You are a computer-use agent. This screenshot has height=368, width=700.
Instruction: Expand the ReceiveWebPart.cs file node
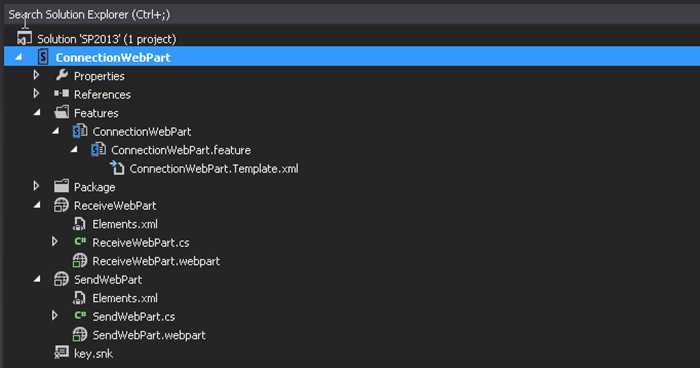click(54, 242)
